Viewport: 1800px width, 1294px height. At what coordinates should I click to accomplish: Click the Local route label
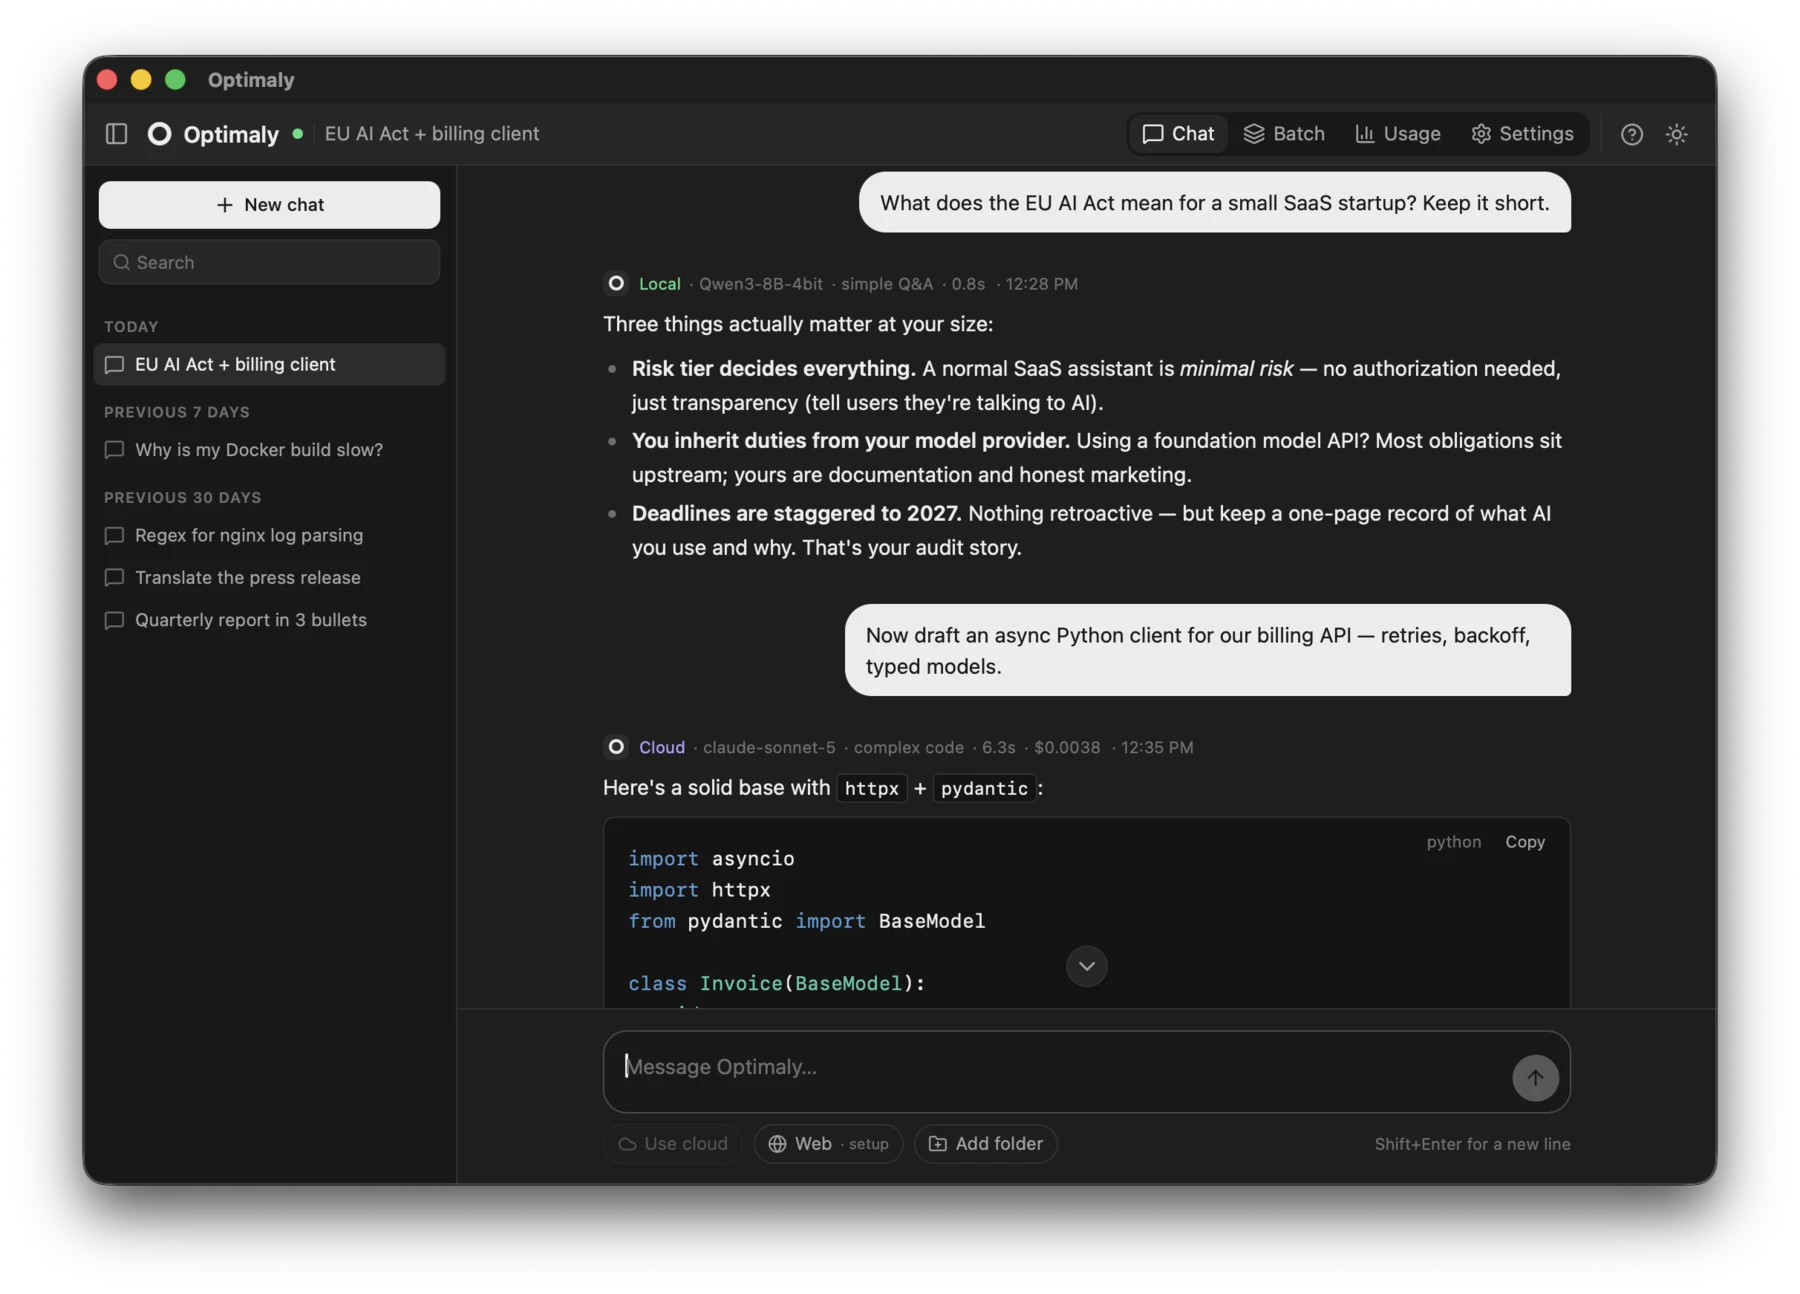click(x=659, y=284)
